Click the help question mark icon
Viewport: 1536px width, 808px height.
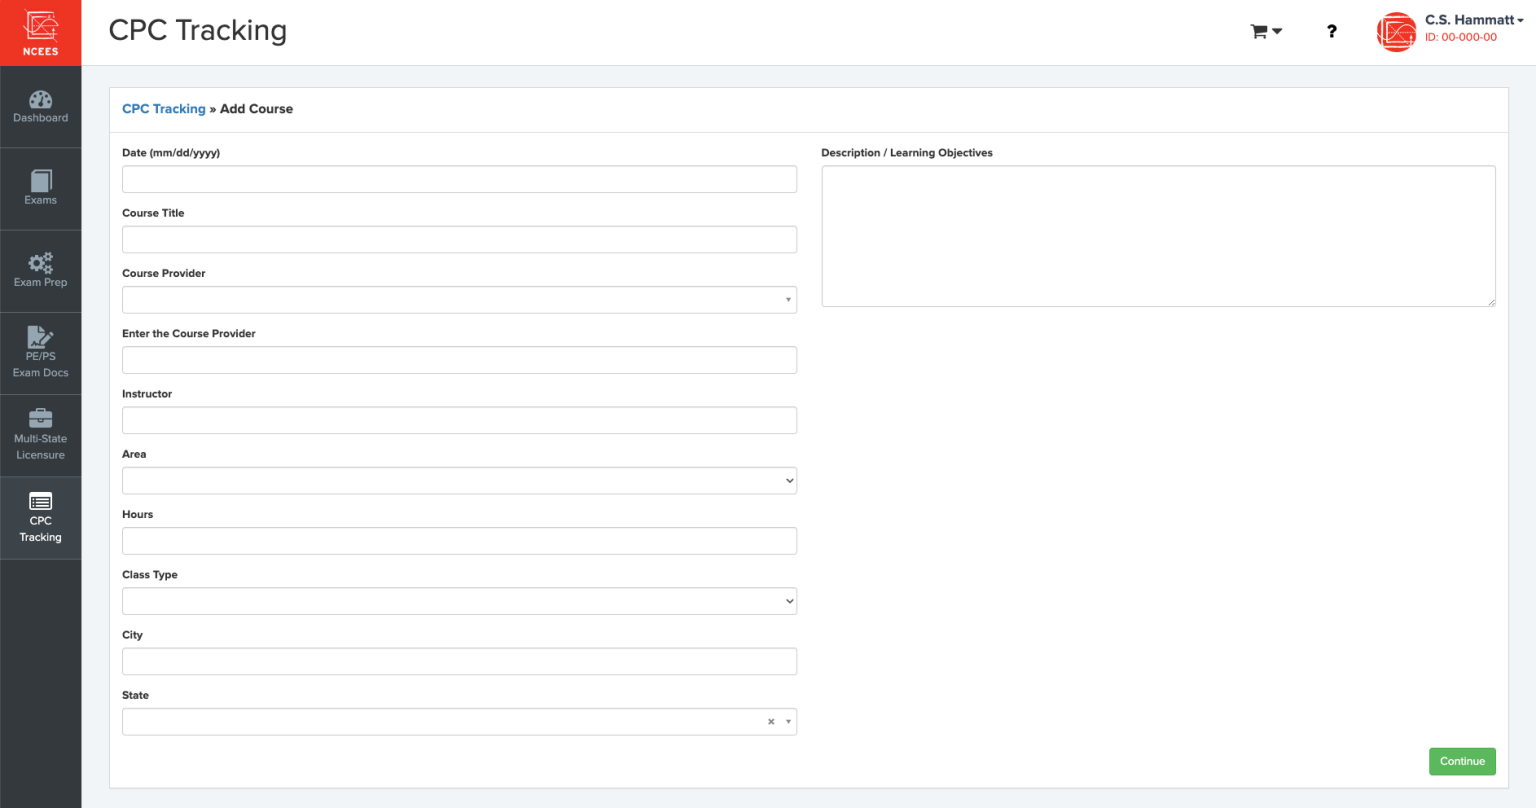(x=1331, y=32)
